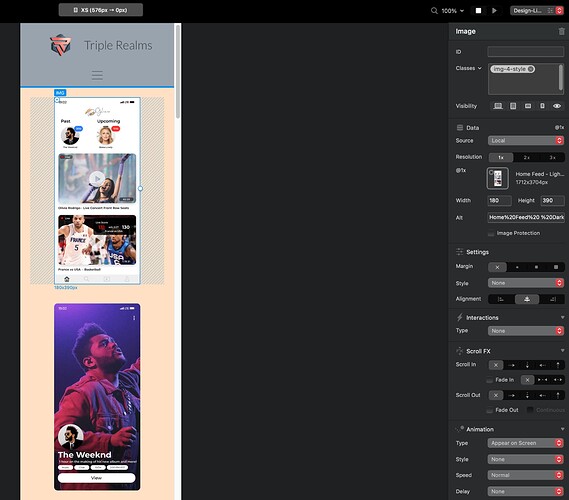Set Scroll In to none (X)
The width and height of the screenshot is (569, 500).
496,365
